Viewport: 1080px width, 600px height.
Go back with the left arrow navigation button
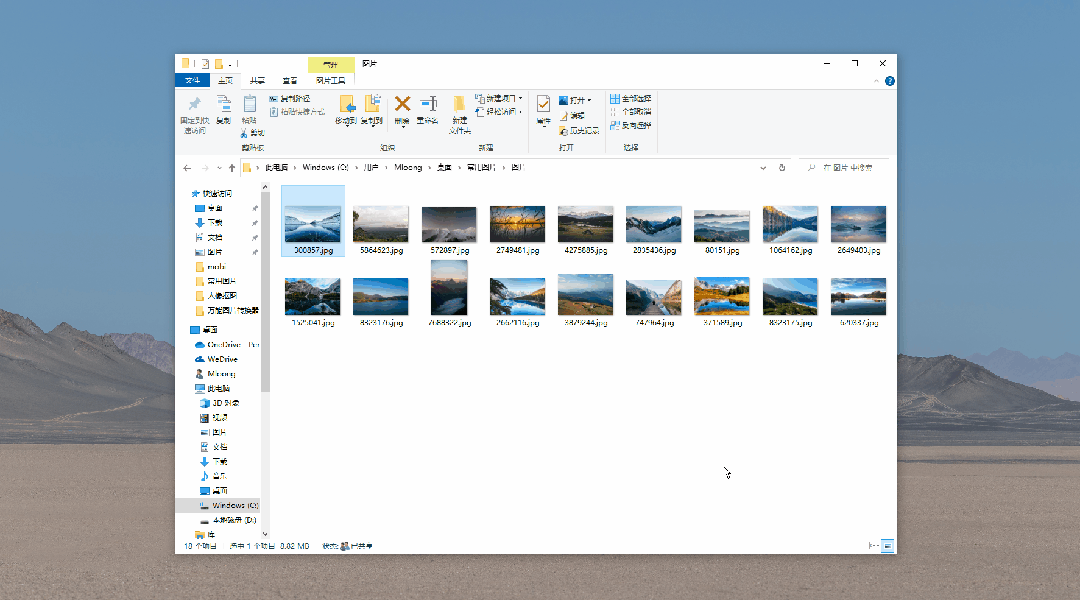(187, 168)
